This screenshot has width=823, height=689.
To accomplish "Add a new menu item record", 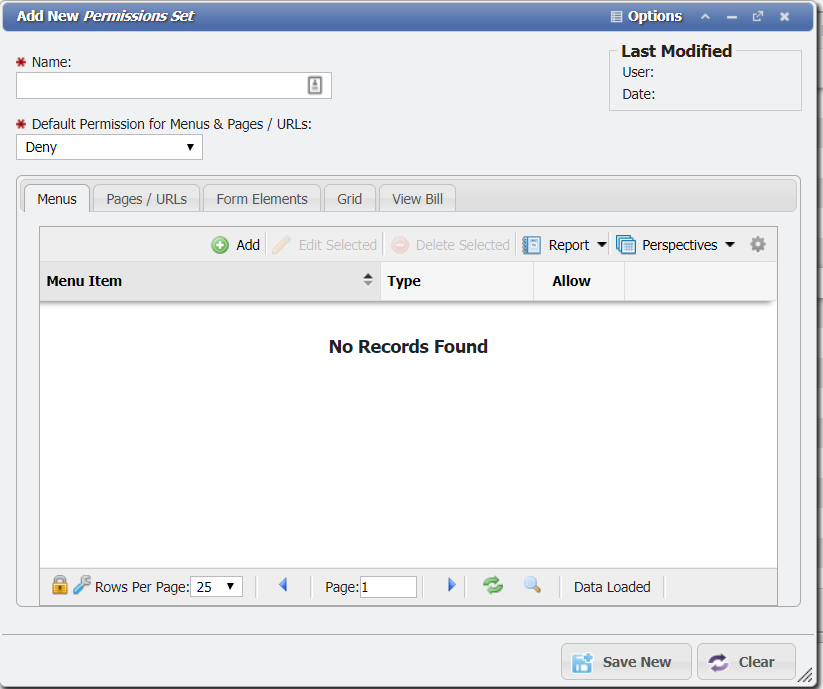I will [x=236, y=244].
